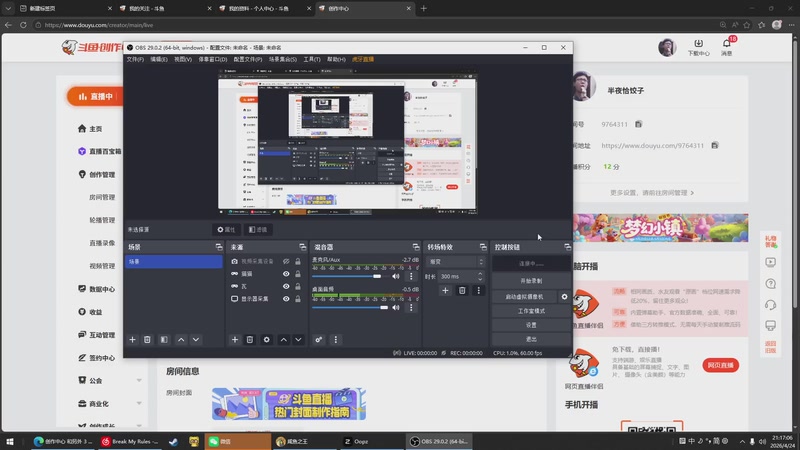The width and height of the screenshot is (800, 450).
Task: Click the Douyu cover guide thumbnail banner
Action: coord(289,404)
